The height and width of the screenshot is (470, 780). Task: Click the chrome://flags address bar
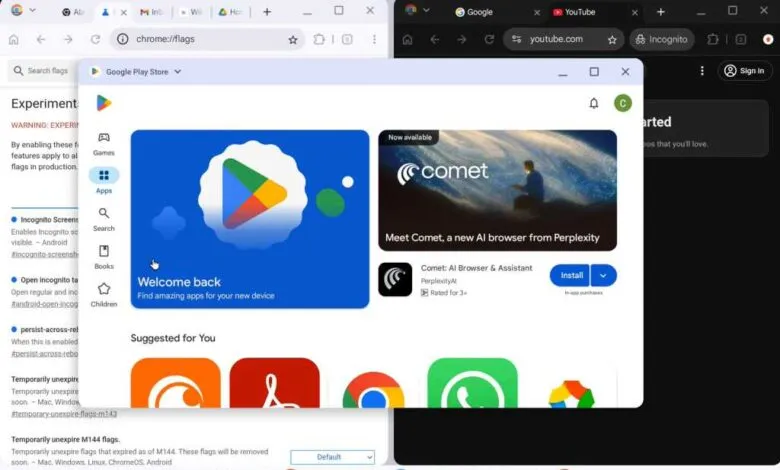coord(209,39)
